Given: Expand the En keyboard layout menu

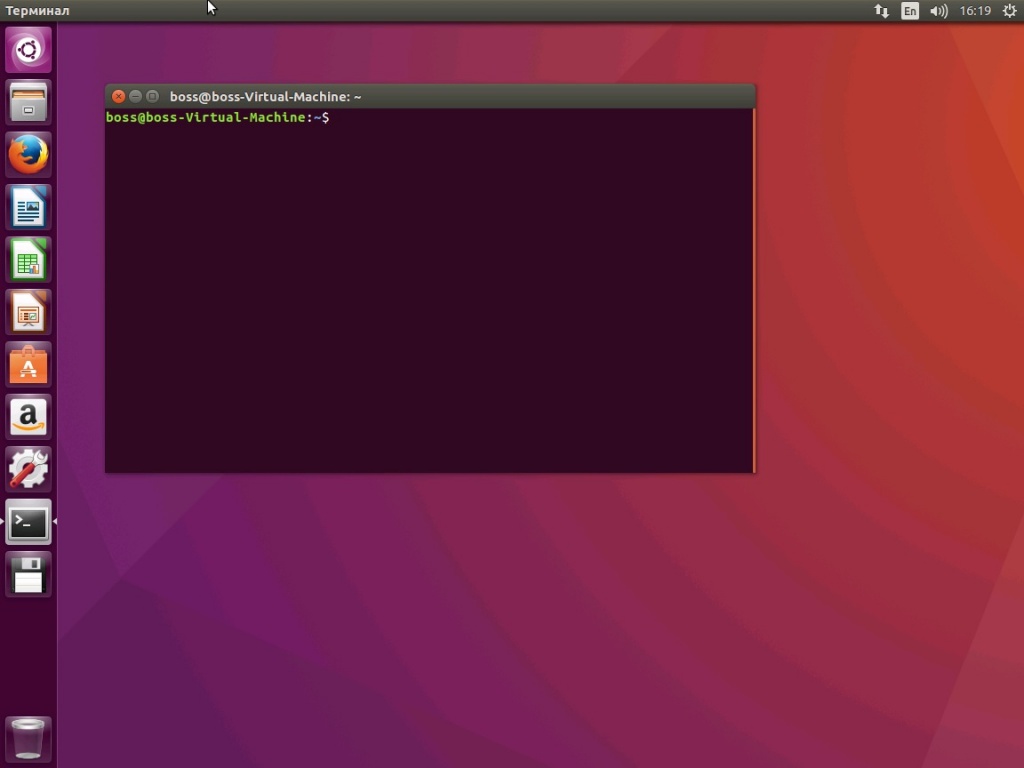Looking at the screenshot, I should click(x=909, y=11).
